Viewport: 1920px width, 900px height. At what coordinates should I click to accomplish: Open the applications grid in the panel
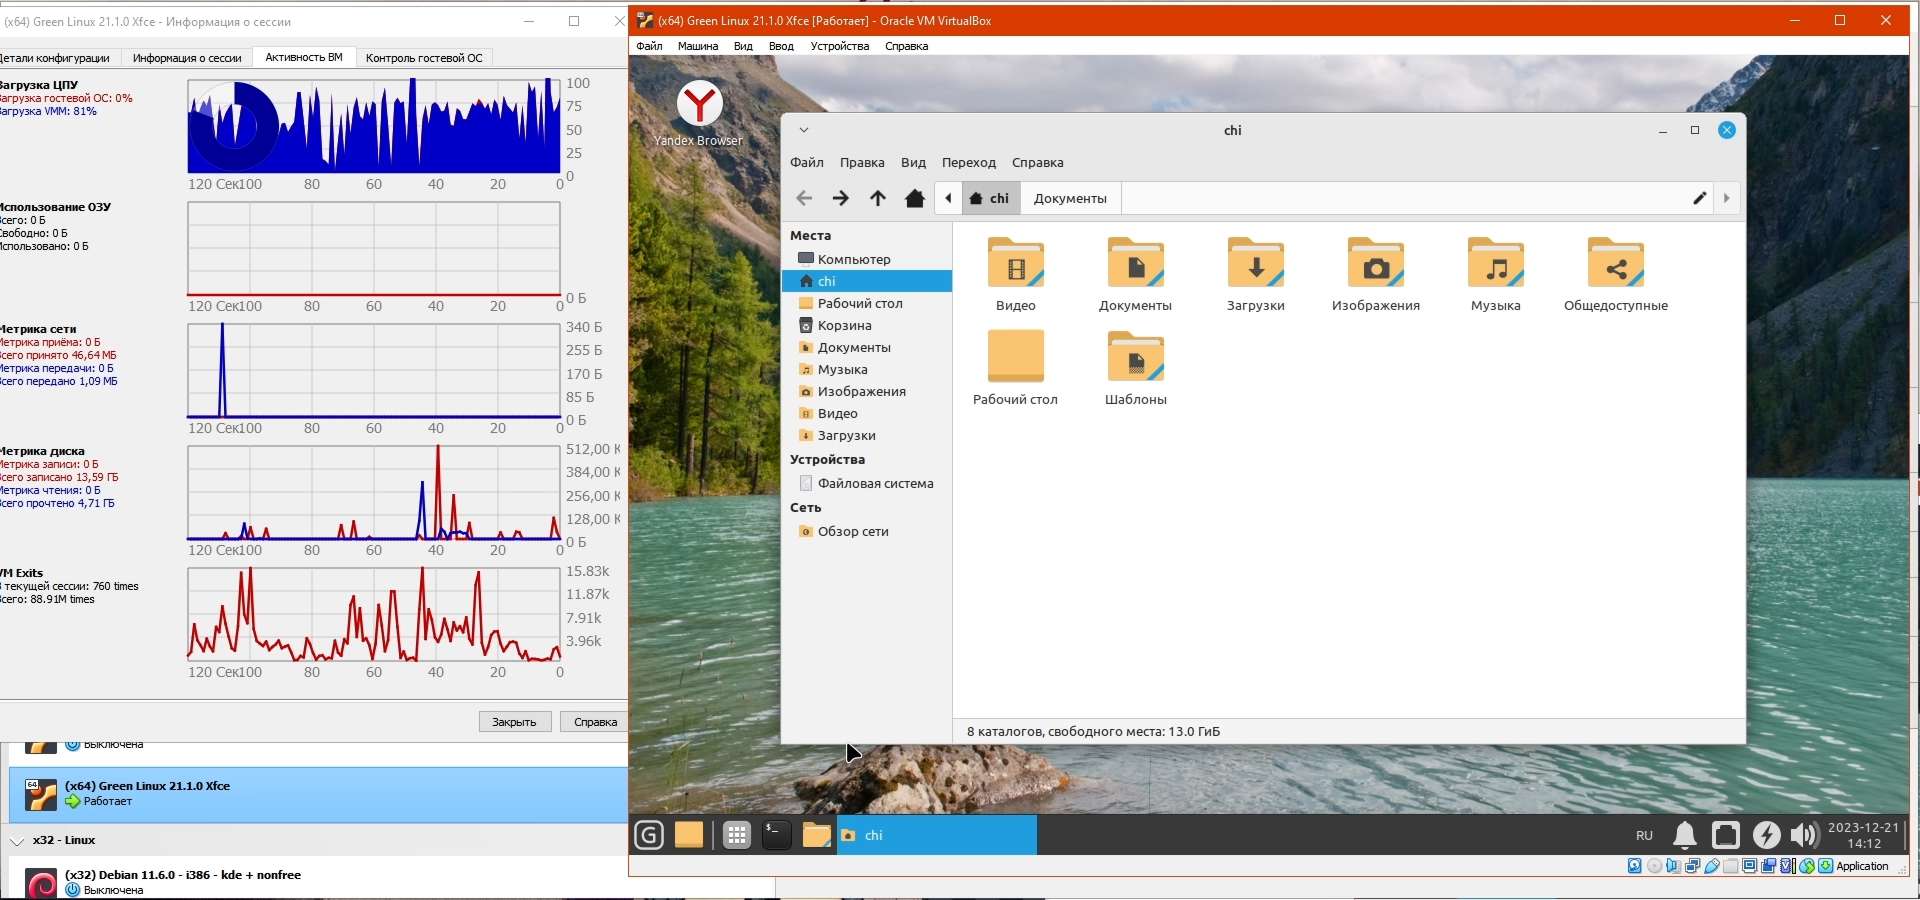[x=737, y=835]
